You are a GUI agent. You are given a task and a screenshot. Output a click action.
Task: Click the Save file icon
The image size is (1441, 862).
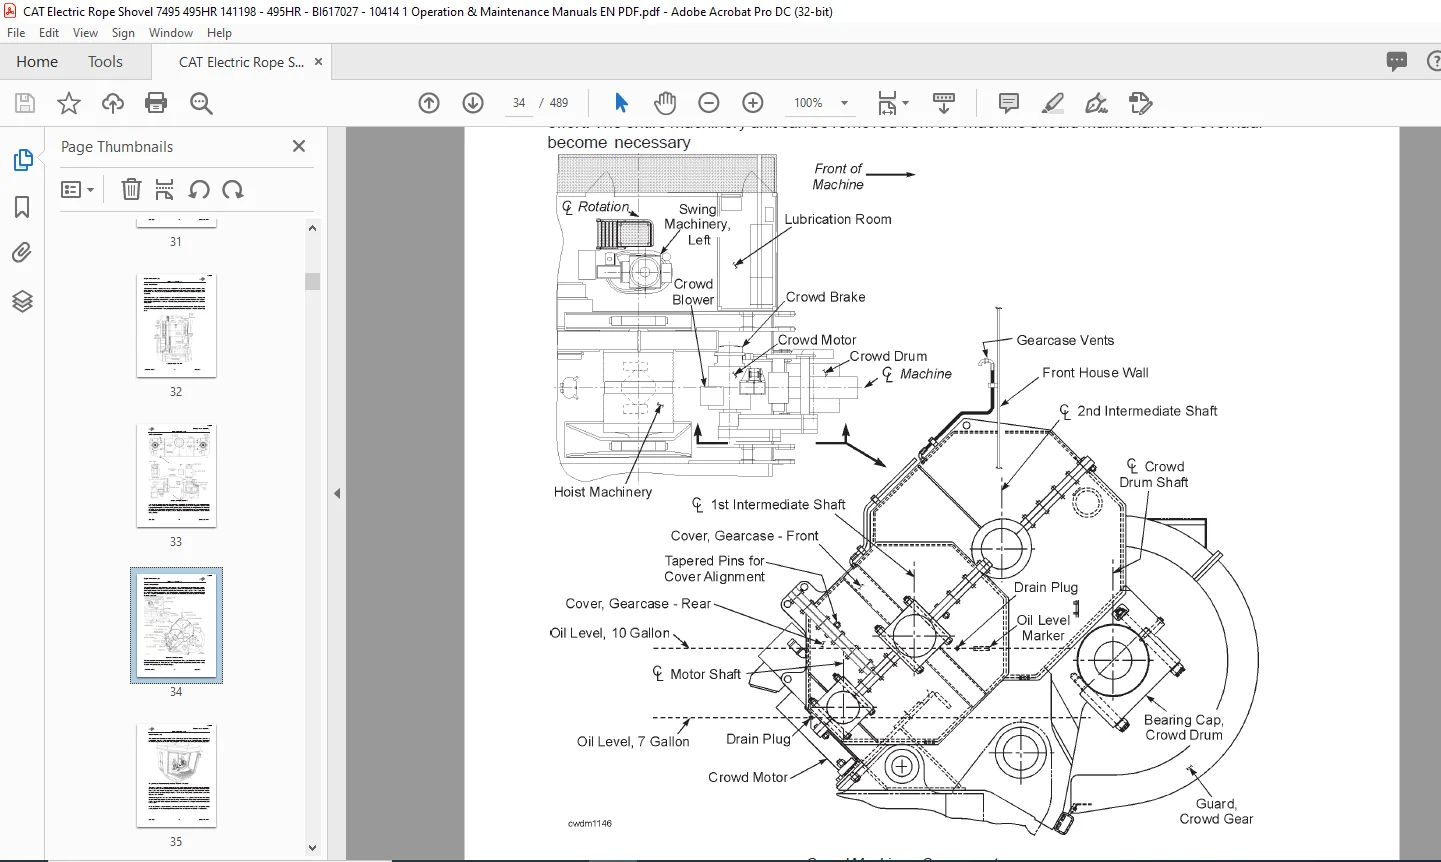[25, 103]
